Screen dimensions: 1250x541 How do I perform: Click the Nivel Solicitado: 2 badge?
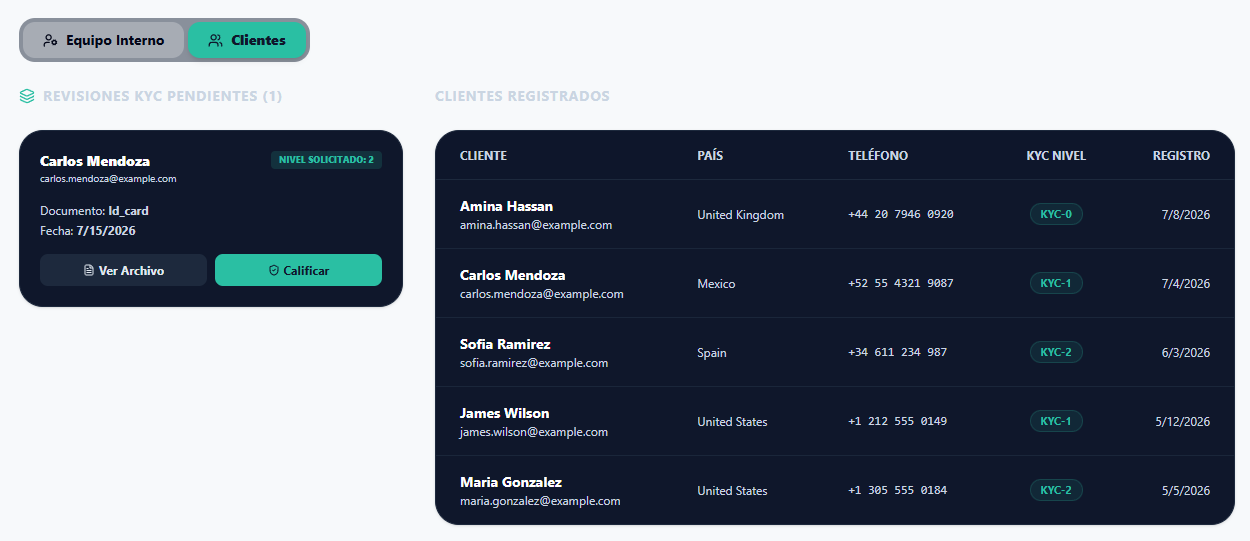pyautogui.click(x=326, y=160)
